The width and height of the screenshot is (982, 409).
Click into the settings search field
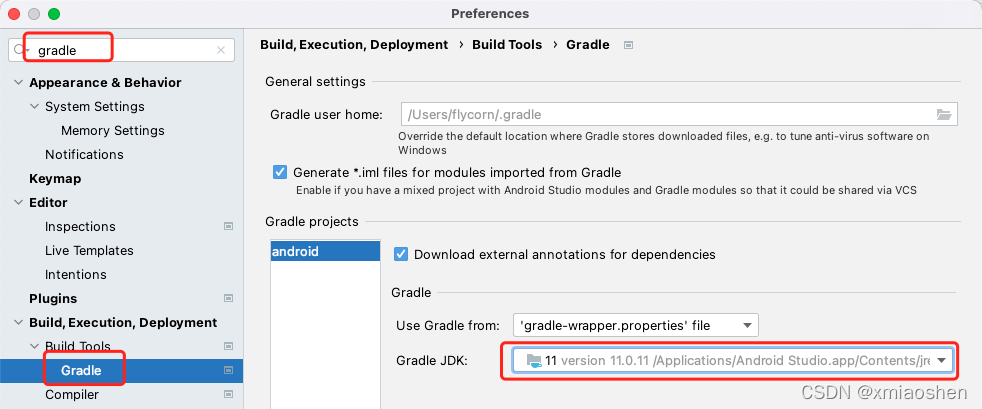pyautogui.click(x=121, y=50)
